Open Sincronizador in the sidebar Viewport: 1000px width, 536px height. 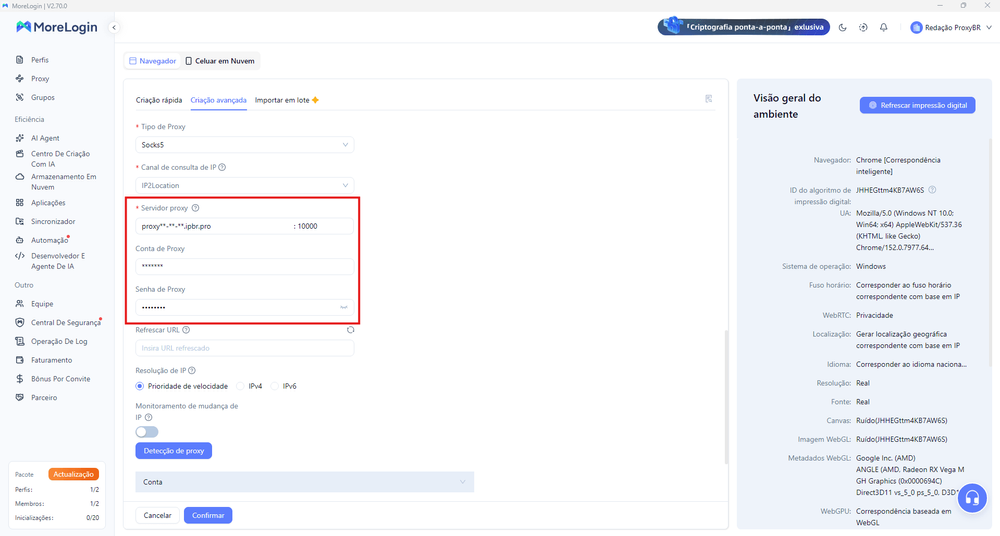(x=53, y=221)
